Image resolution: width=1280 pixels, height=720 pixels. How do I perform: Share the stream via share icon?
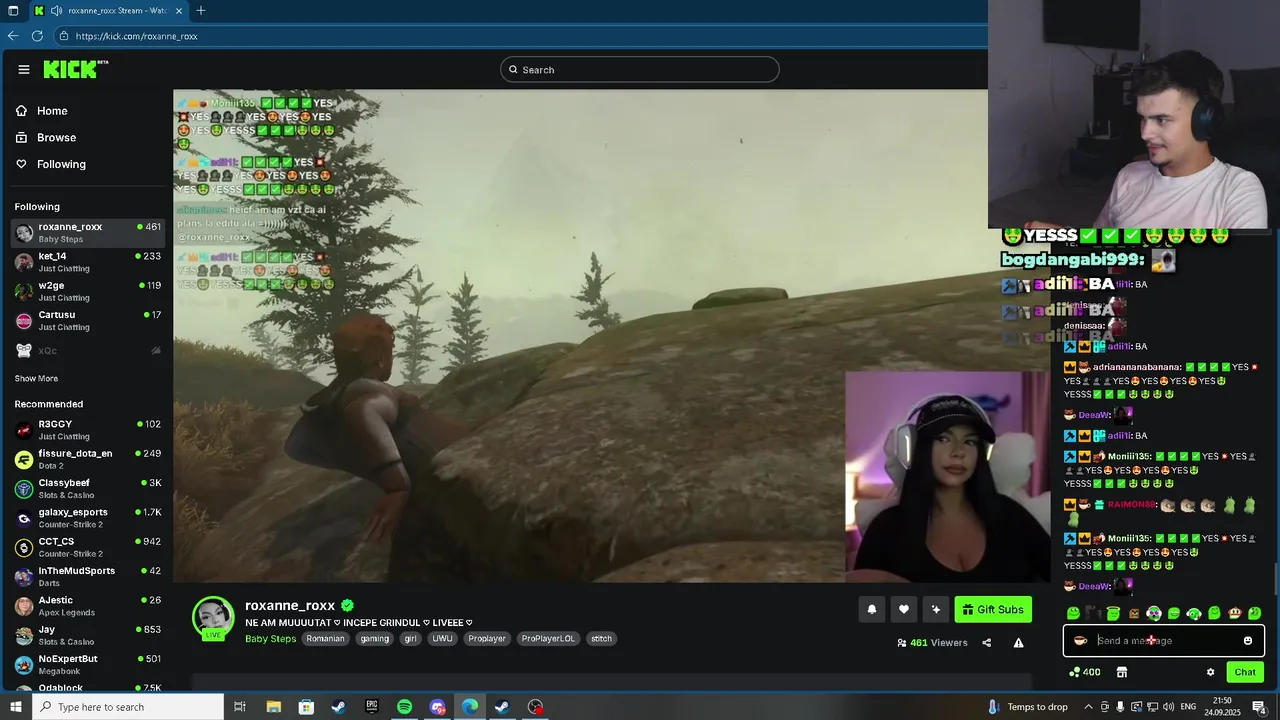(987, 643)
